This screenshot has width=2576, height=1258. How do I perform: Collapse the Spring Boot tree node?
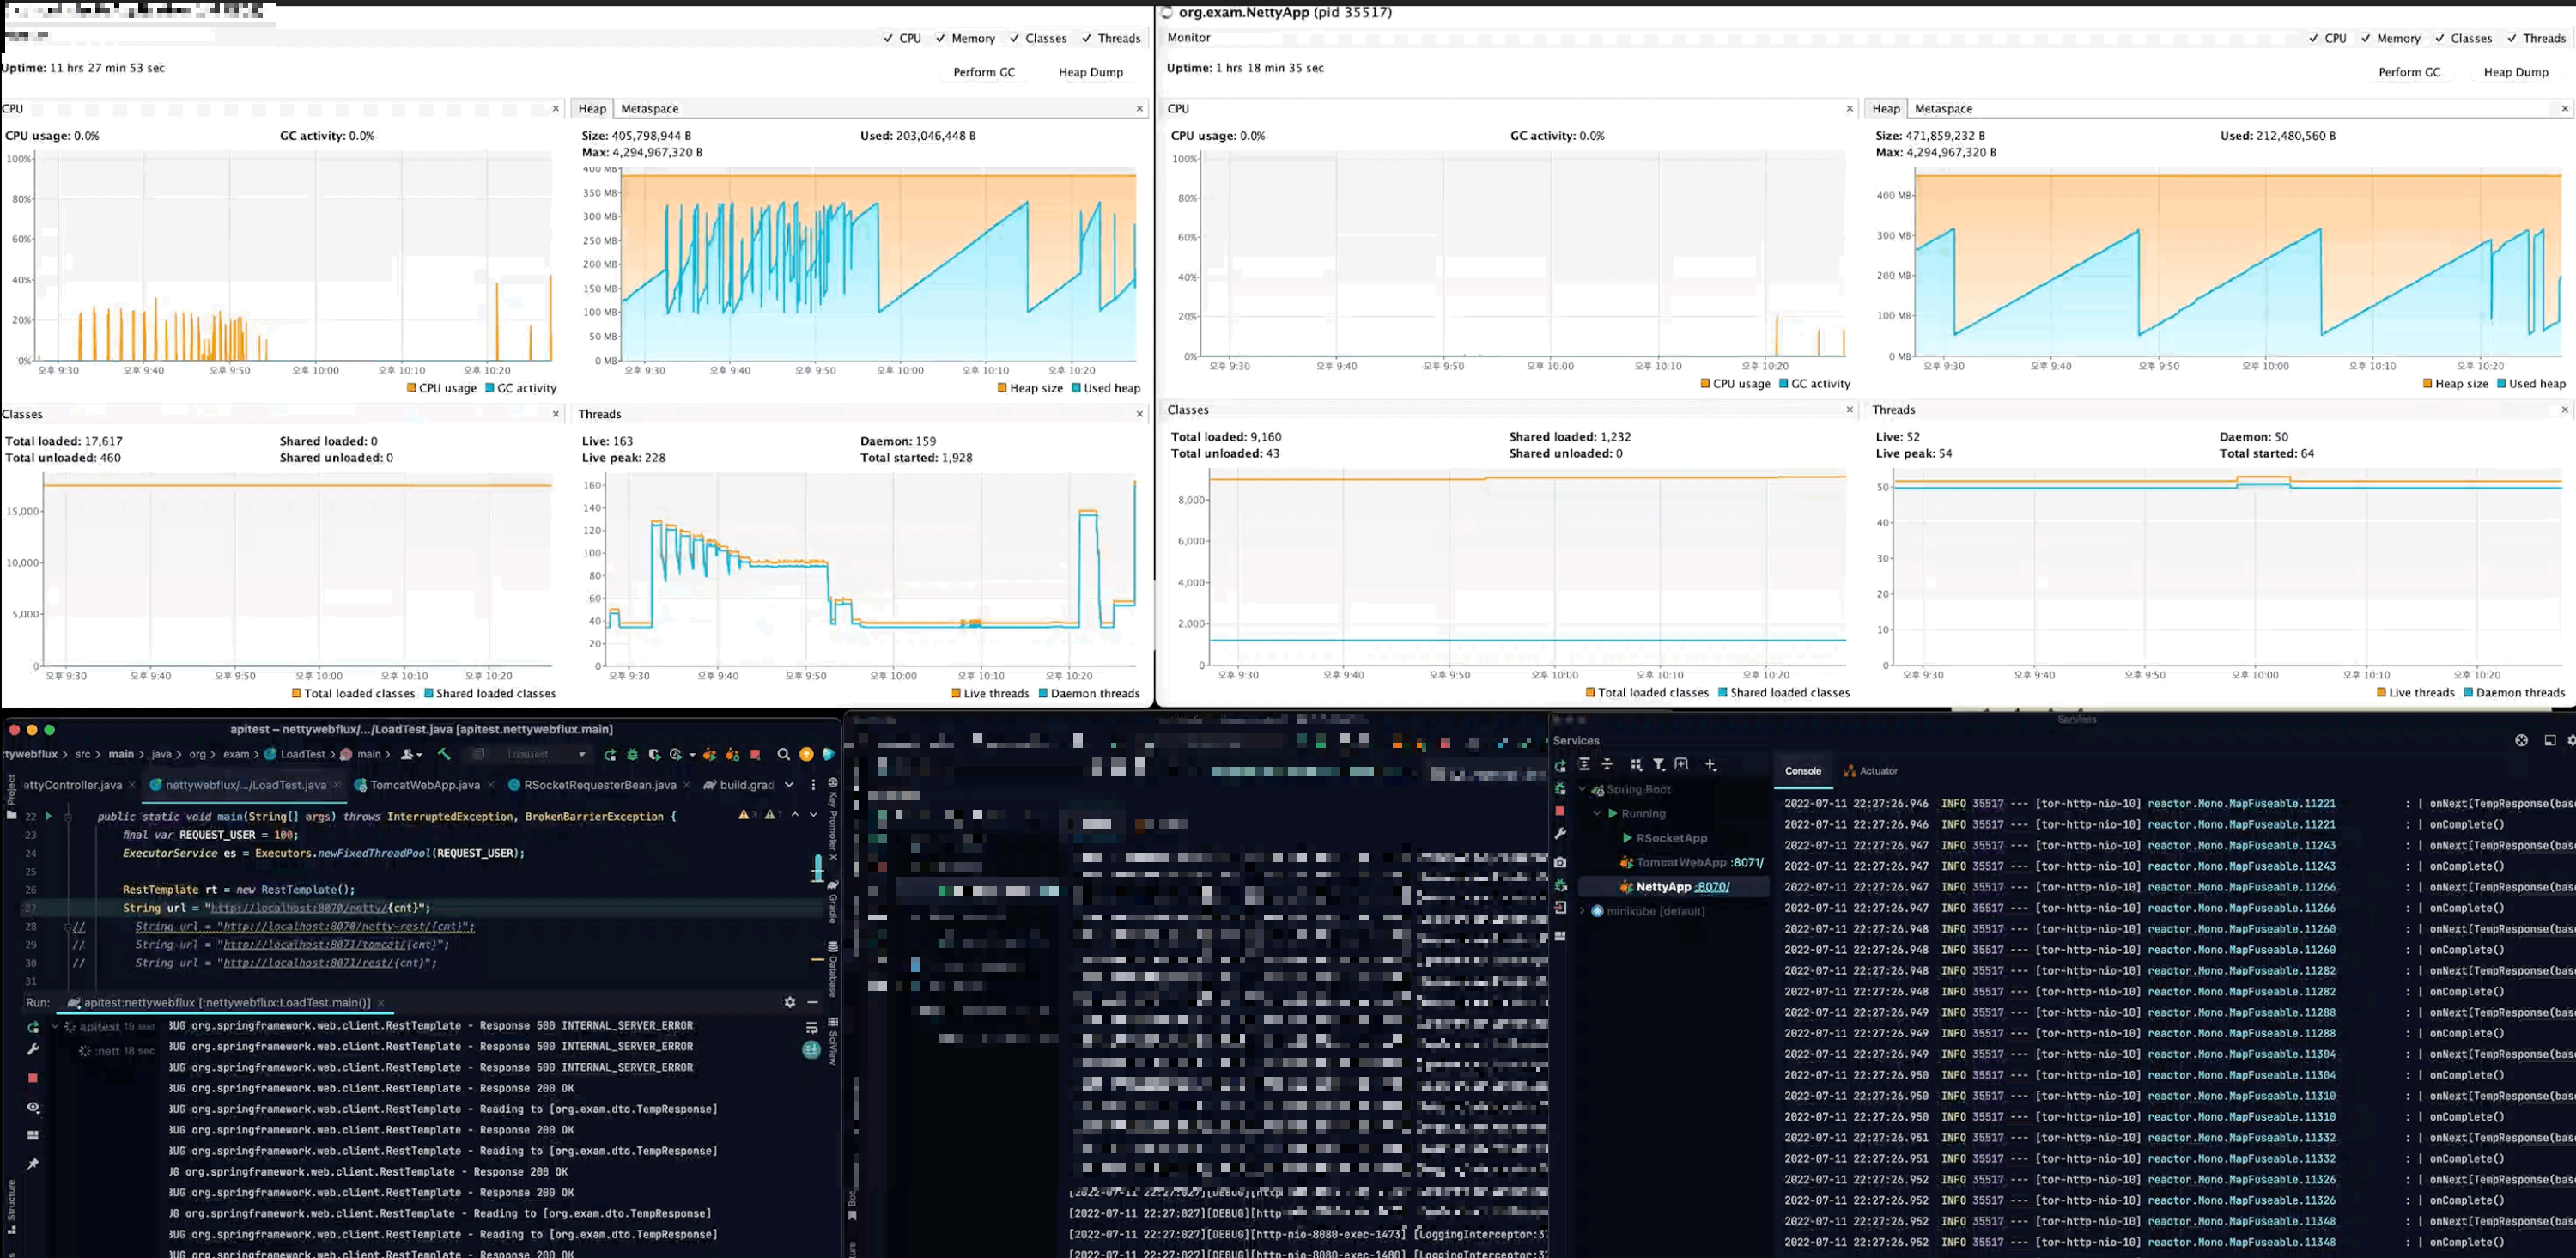(x=1582, y=790)
